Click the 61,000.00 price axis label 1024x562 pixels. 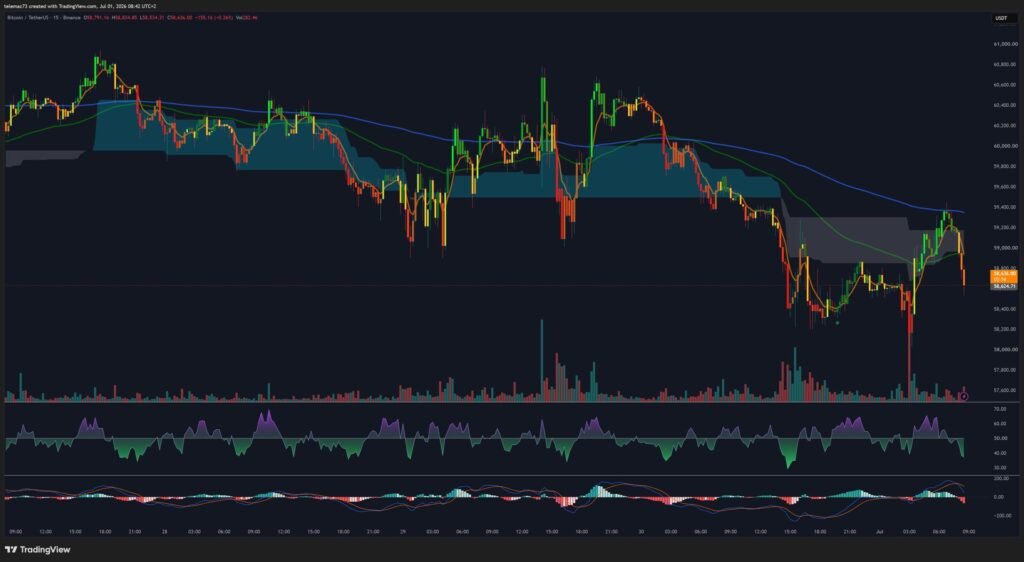(x=1004, y=44)
